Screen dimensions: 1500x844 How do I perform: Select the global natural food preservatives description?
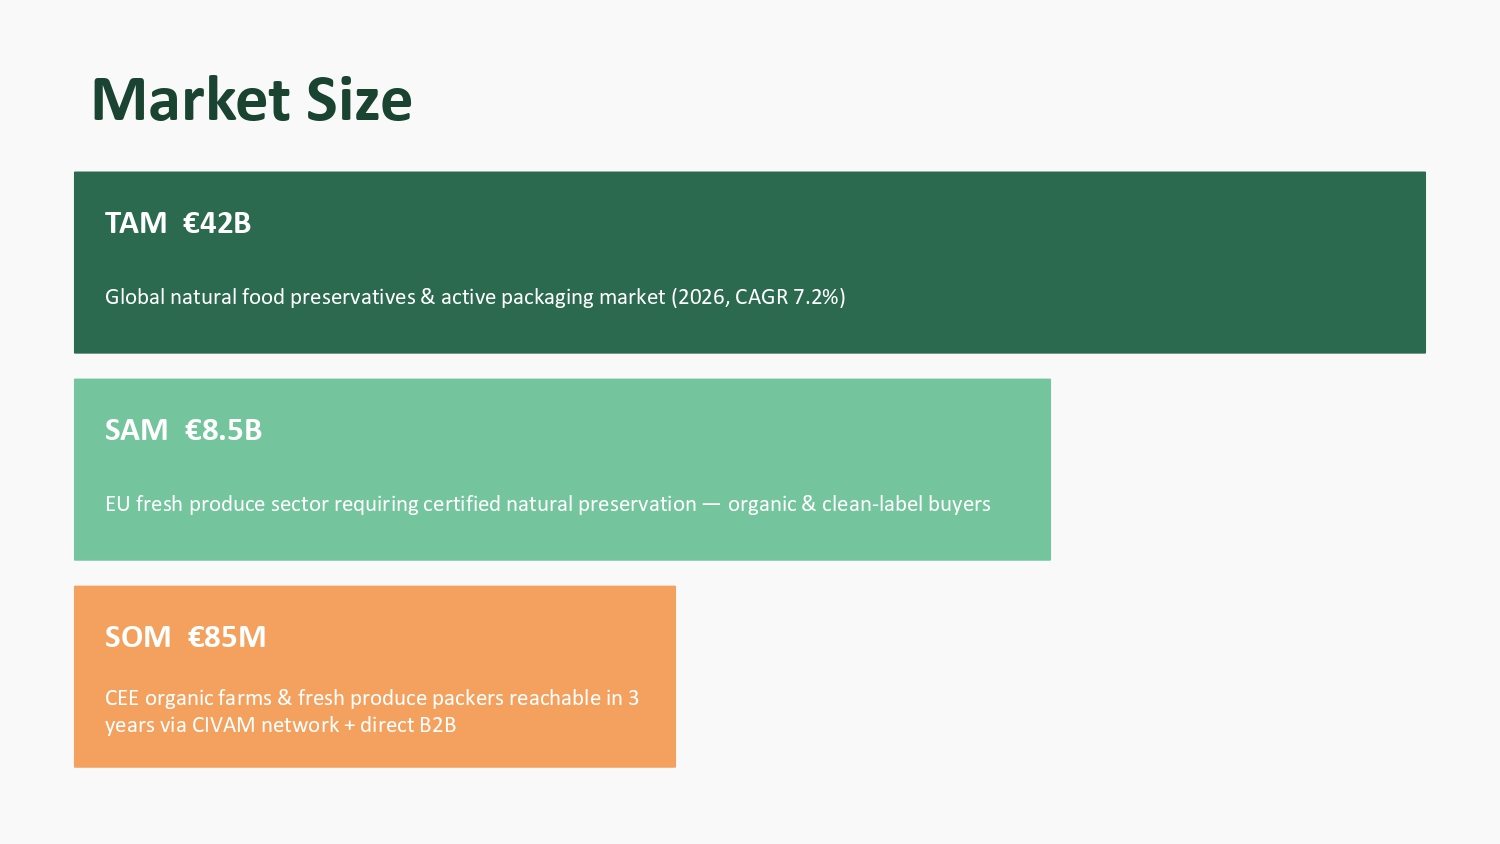475,297
